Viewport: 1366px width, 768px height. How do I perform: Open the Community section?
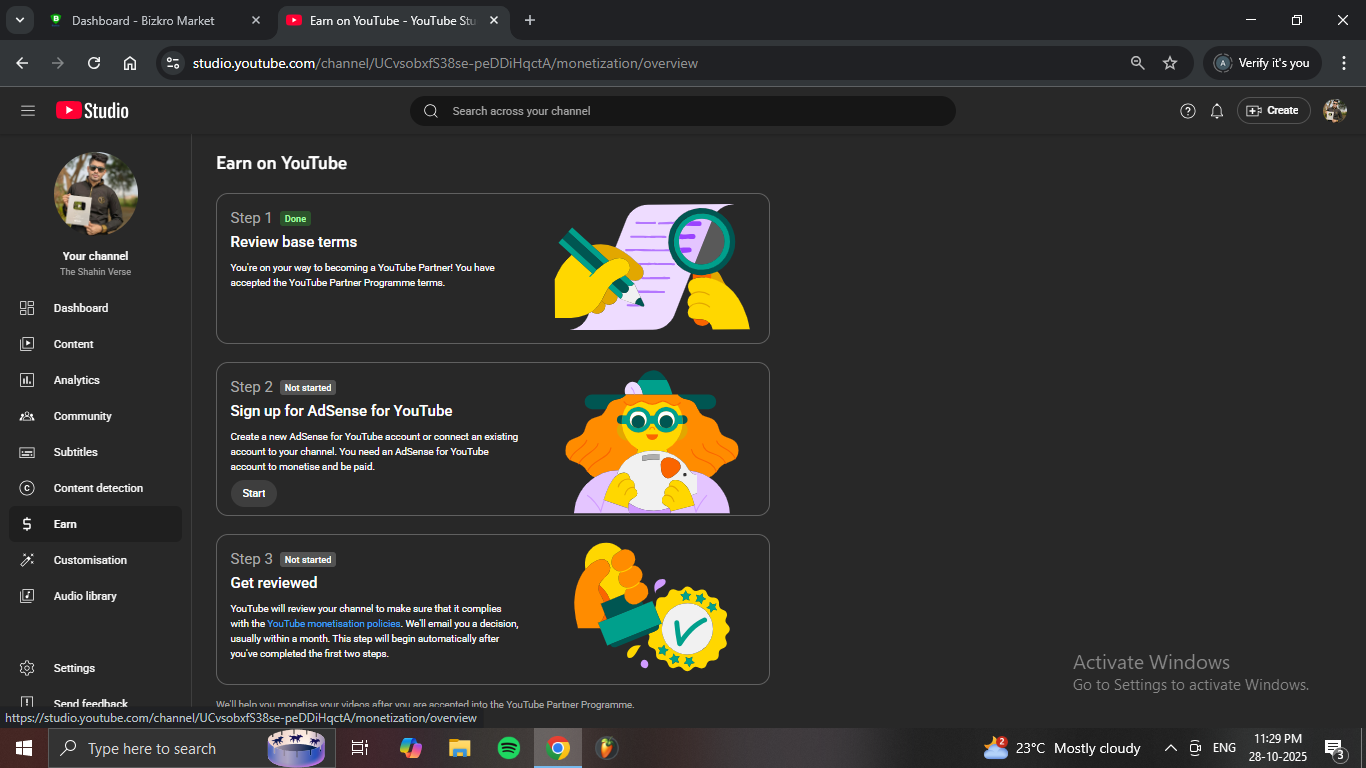82,416
